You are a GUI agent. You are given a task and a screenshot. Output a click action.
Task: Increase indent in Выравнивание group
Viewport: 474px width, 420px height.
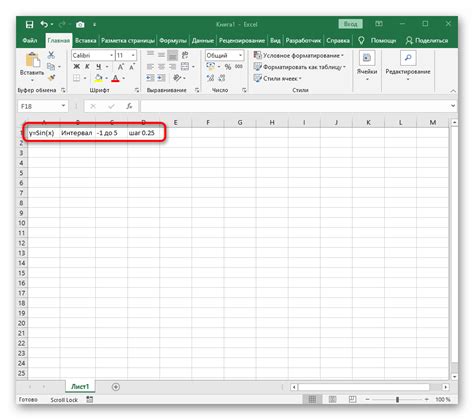point(162,78)
